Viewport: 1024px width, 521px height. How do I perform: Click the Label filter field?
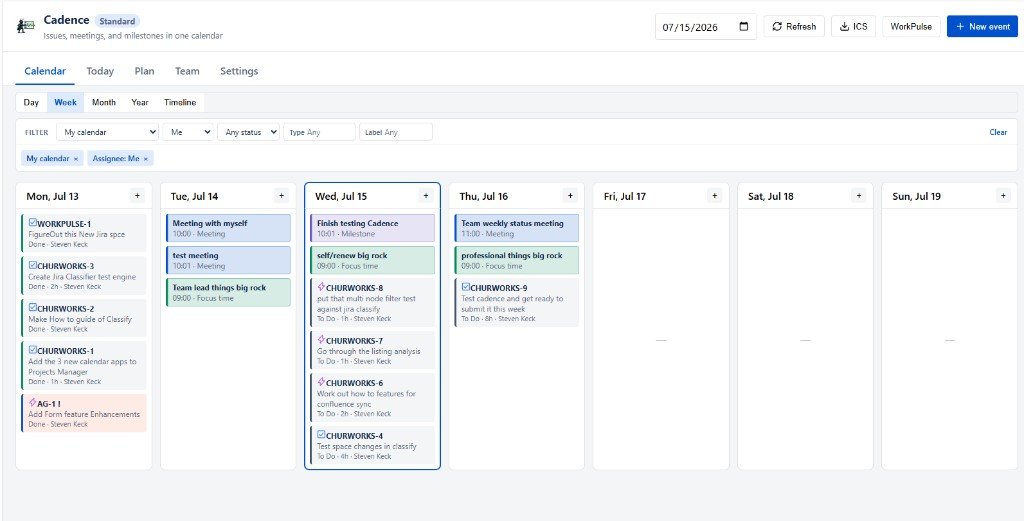coord(396,132)
